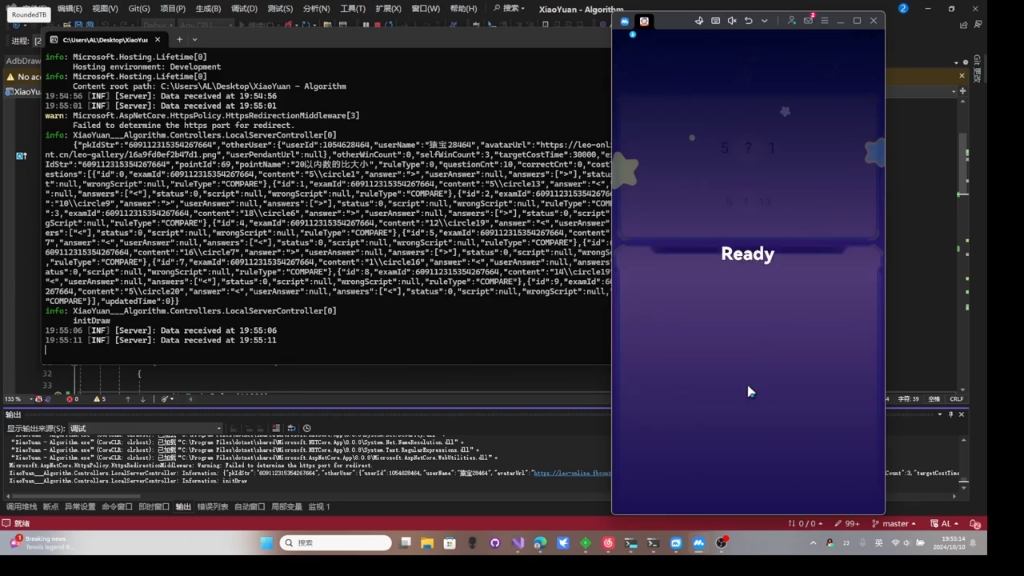This screenshot has height=576, width=1024.
Task: Open the 调试(D) debug menu
Action: [x=244, y=8]
